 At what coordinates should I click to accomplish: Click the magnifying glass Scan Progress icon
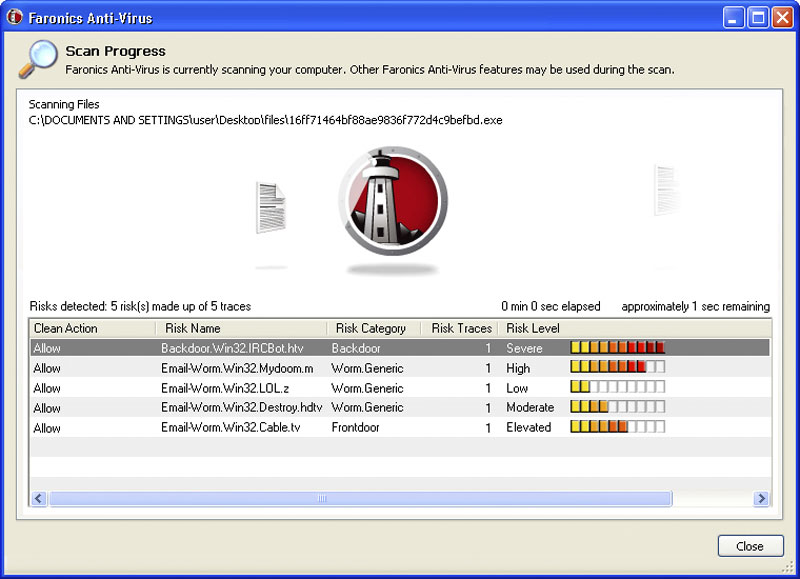click(38, 59)
